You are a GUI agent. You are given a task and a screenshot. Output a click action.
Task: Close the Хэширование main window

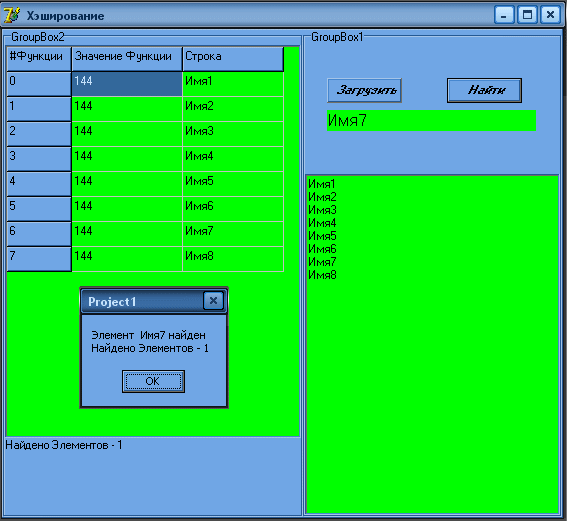(x=550, y=15)
